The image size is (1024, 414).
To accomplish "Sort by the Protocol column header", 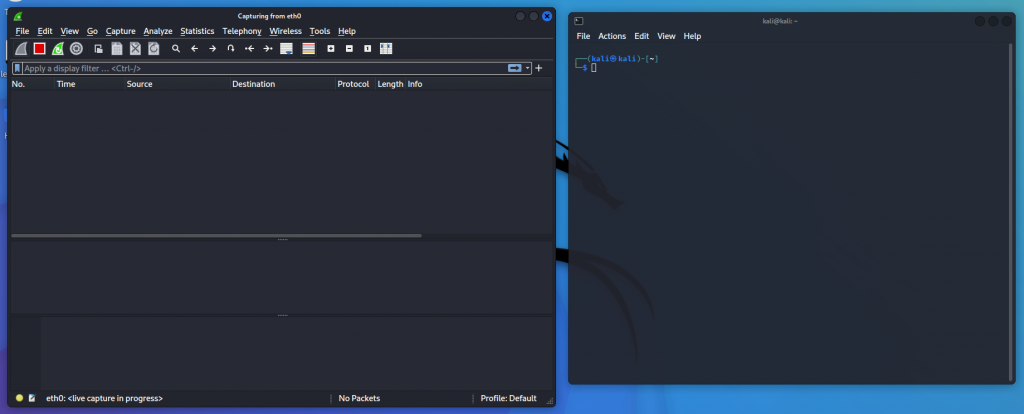I will [355, 84].
